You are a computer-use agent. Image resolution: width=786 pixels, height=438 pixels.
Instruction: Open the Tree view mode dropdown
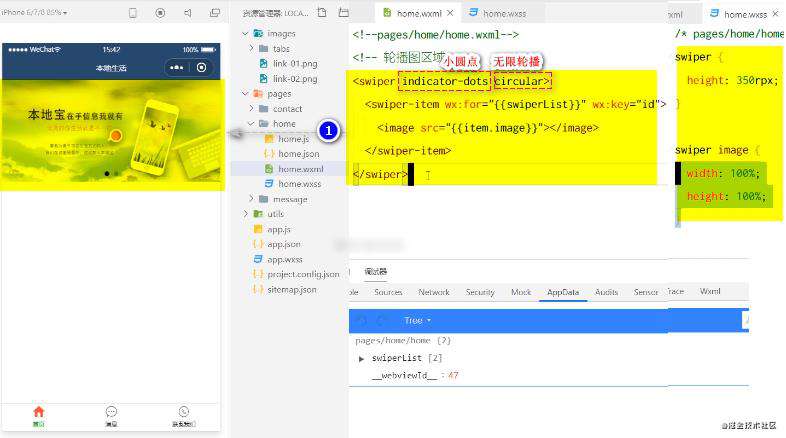click(x=418, y=320)
